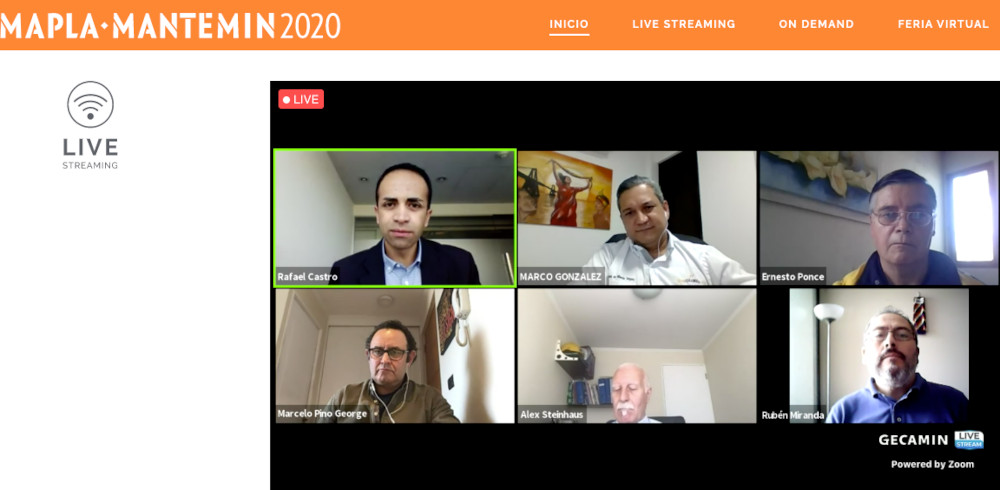The height and width of the screenshot is (490, 1000).
Task: Click the Live Streaming wifi icon
Action: click(91, 105)
